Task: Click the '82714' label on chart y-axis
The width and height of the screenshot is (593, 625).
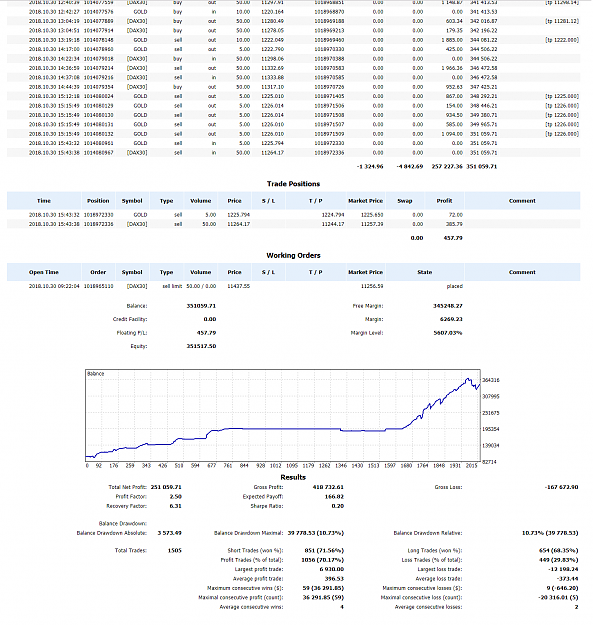Action: point(490,462)
